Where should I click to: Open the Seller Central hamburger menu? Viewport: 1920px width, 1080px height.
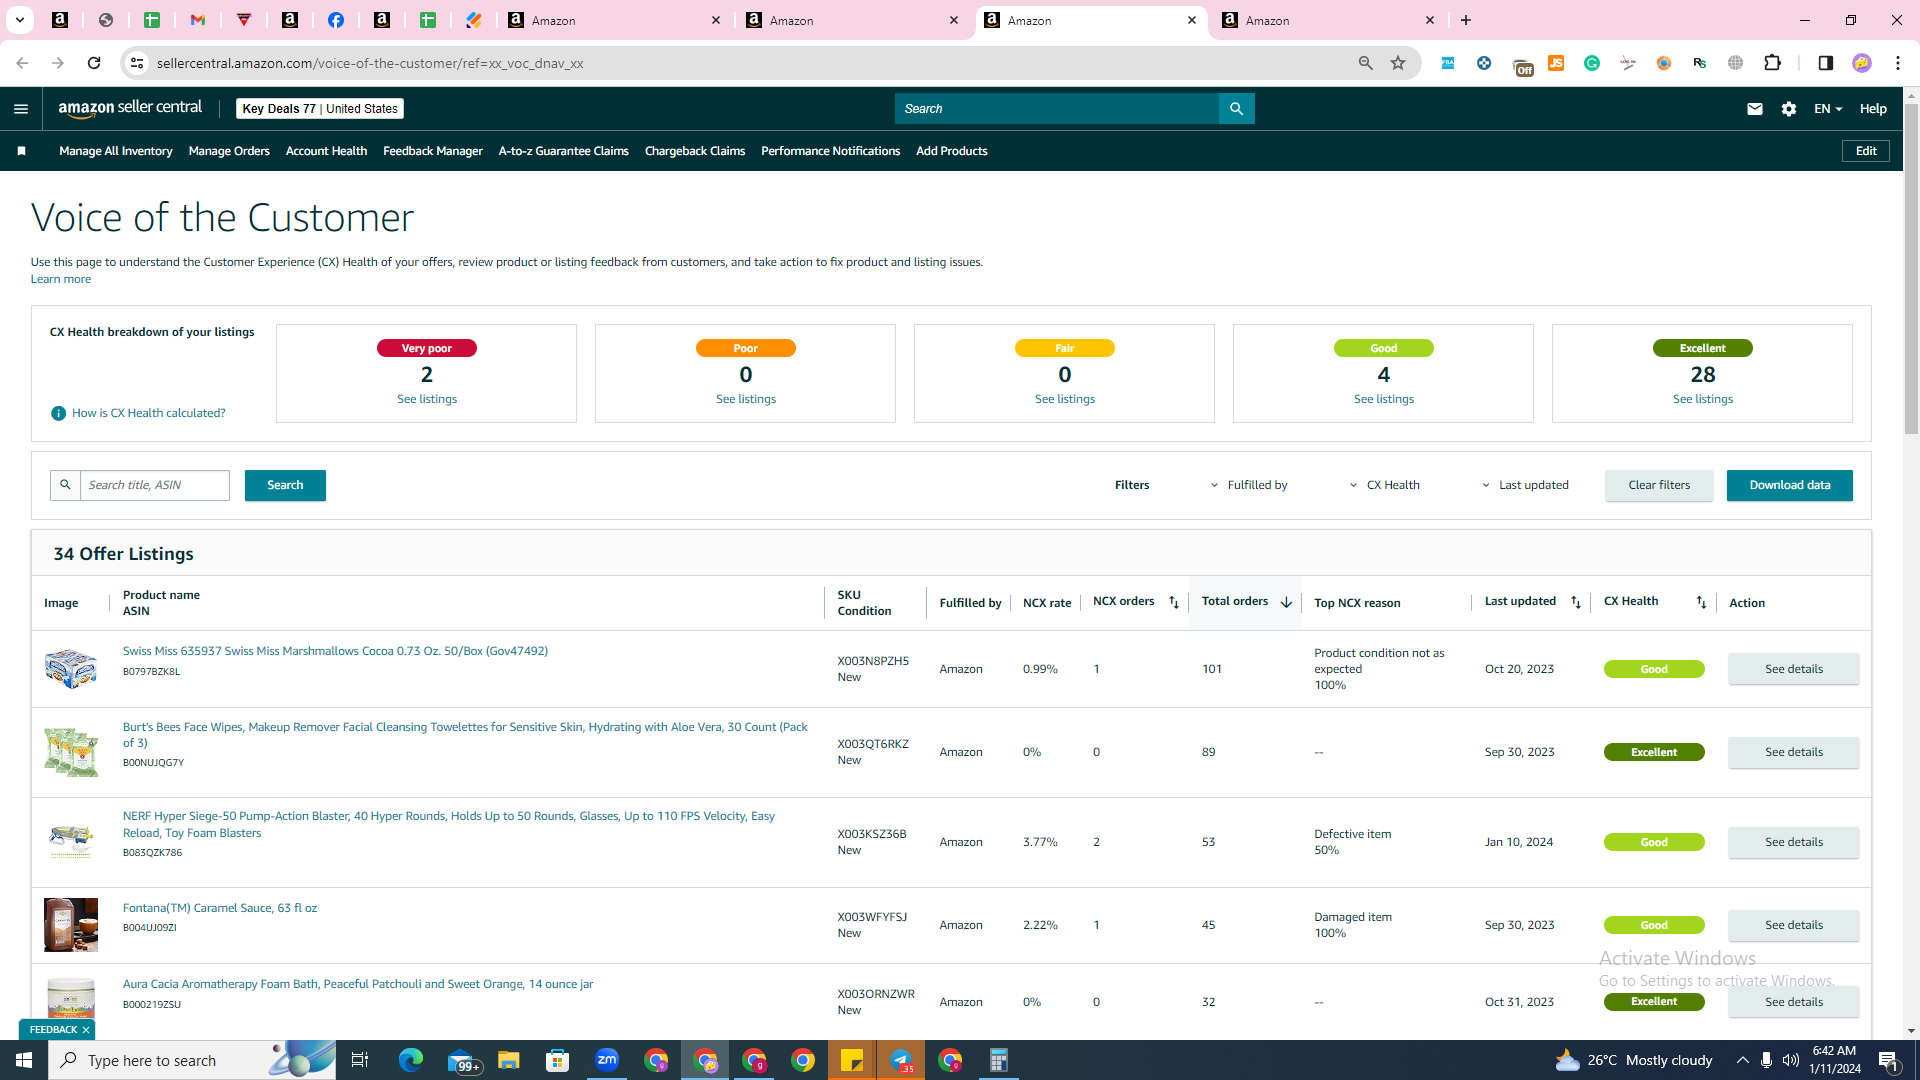pyautogui.click(x=21, y=109)
